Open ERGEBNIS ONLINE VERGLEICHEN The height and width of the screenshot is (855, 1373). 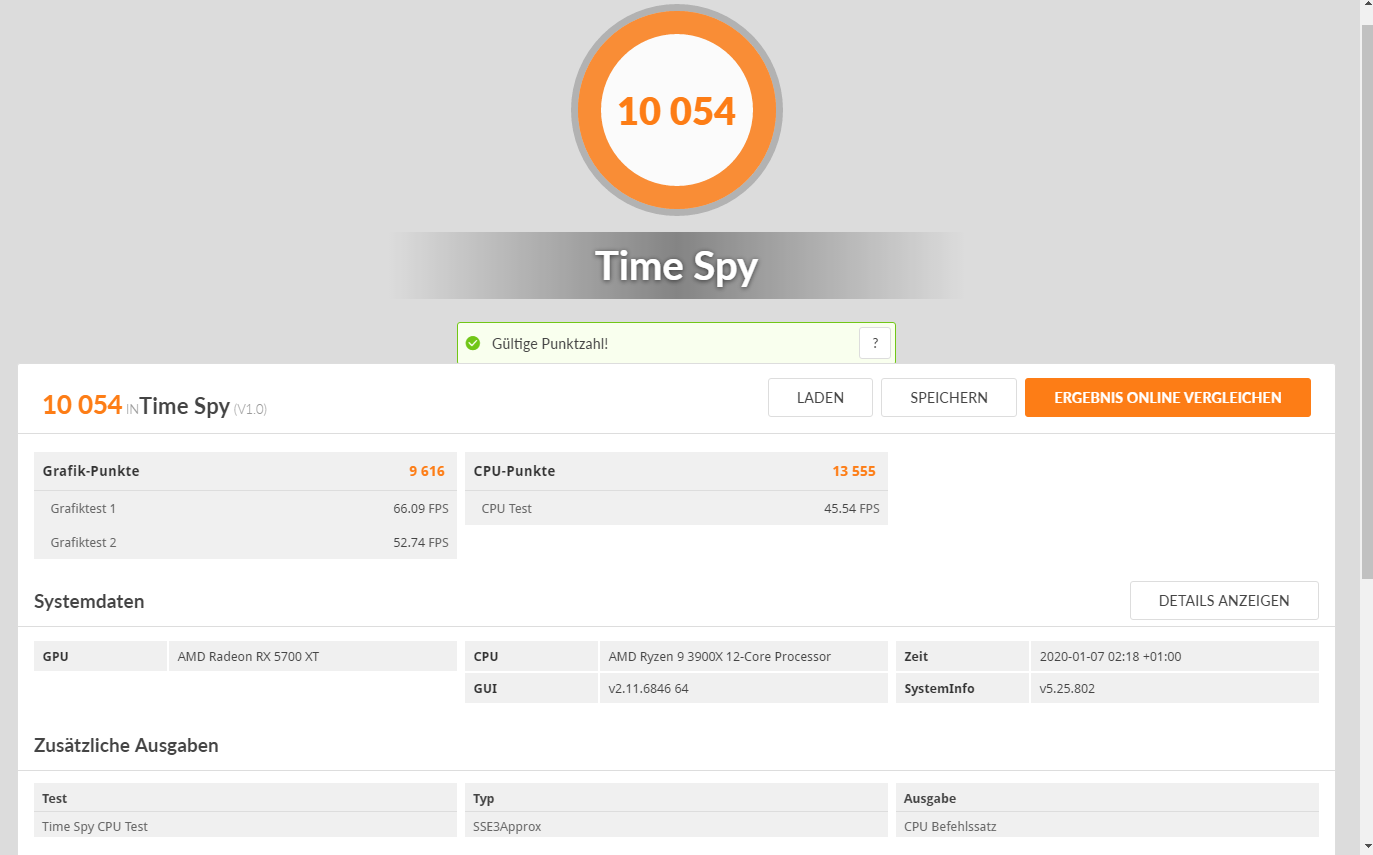1167,397
